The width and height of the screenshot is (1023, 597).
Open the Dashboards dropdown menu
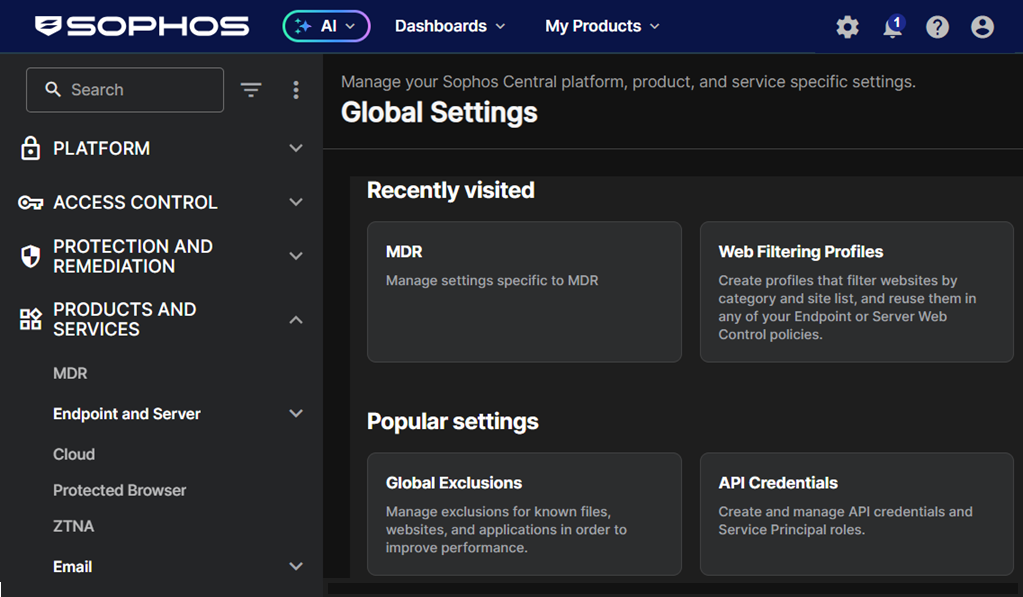[450, 26]
